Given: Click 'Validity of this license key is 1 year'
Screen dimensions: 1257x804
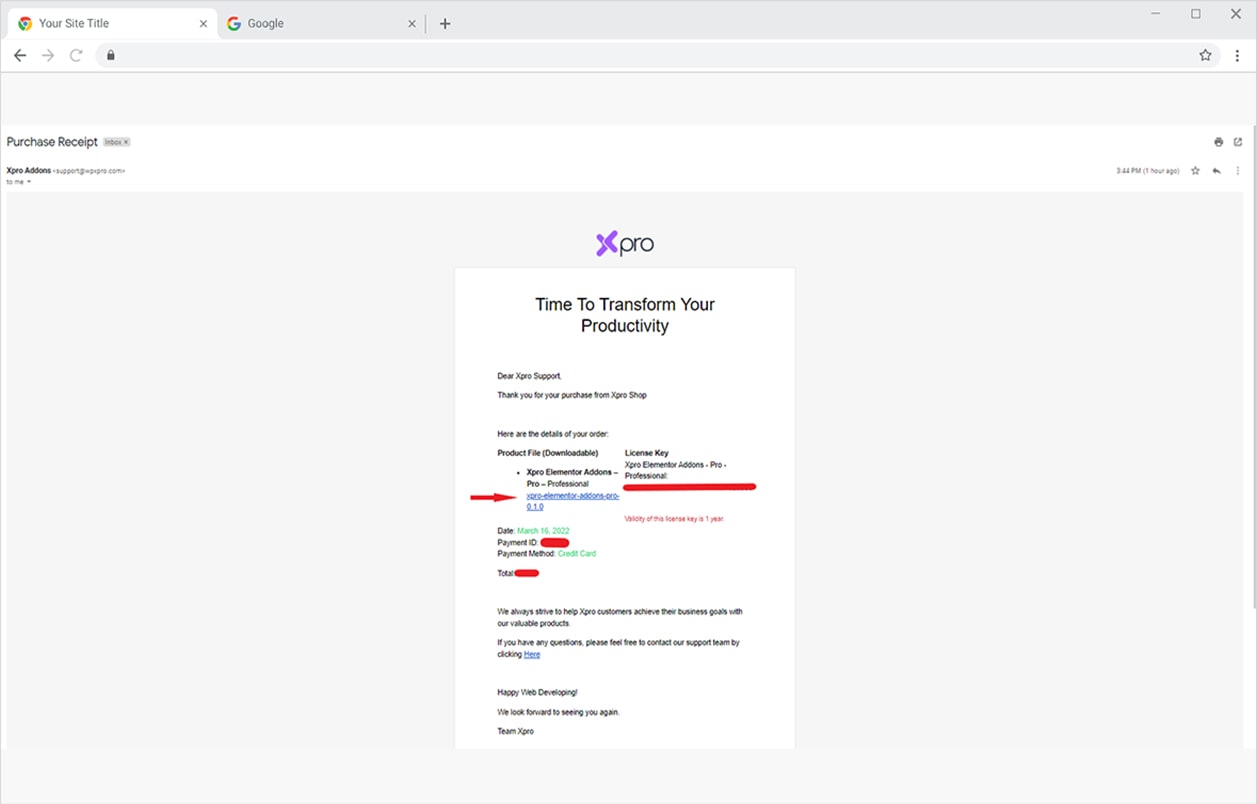Looking at the screenshot, I should tap(674, 519).
